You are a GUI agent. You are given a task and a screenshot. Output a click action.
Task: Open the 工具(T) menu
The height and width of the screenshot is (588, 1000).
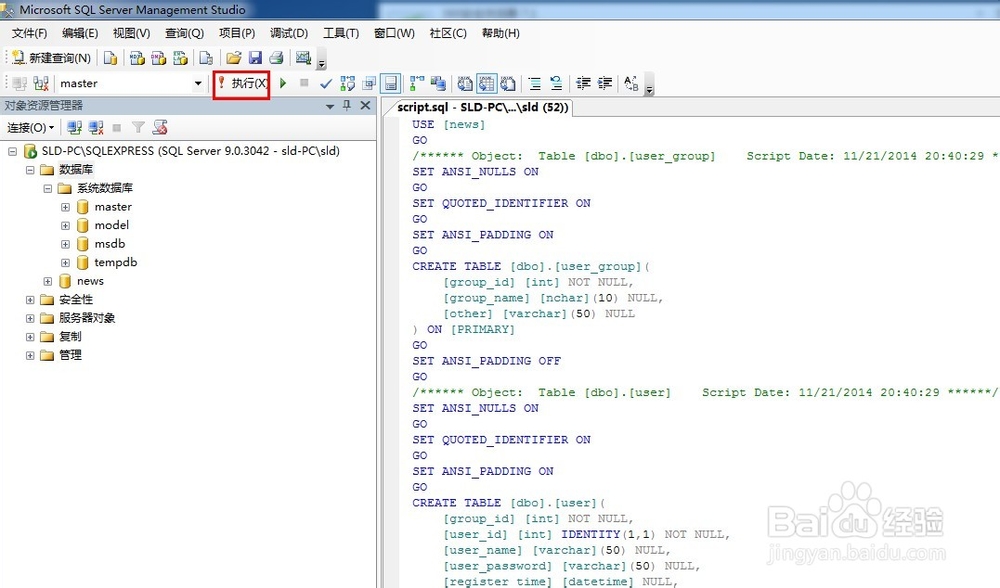[x=341, y=33]
